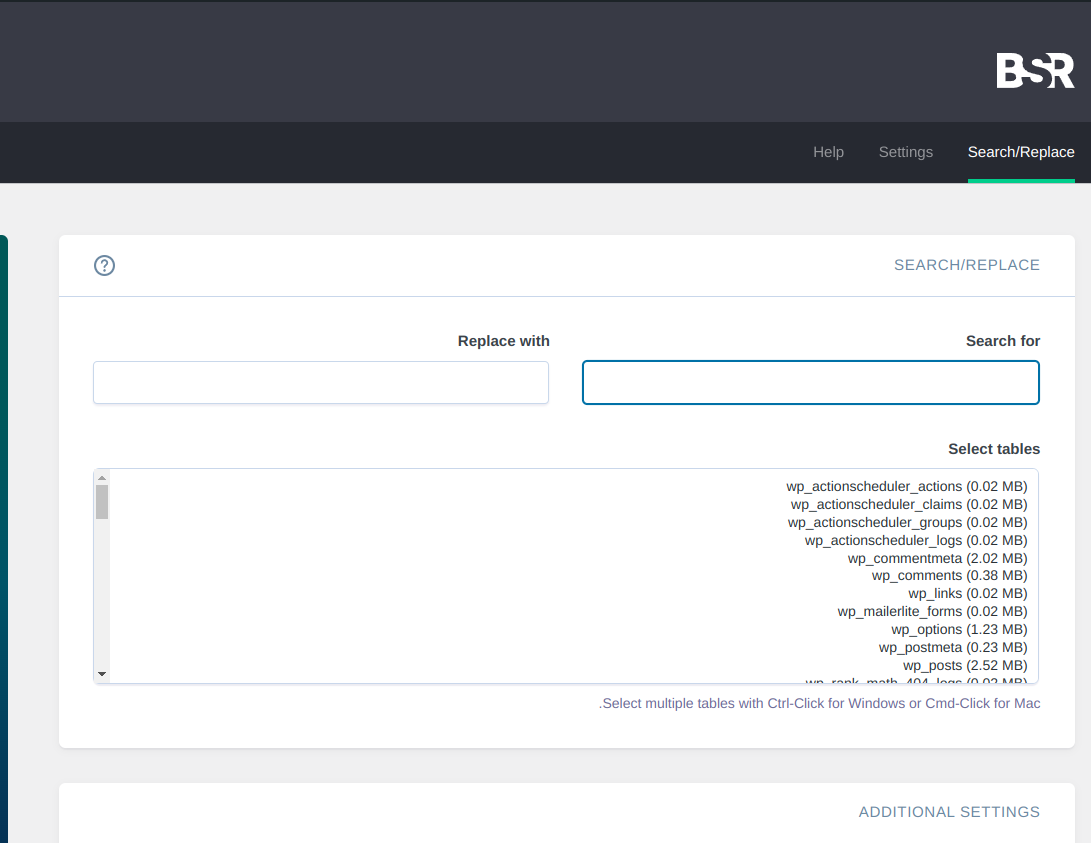Click the table list scroll up arrow
1091x843 pixels.
coord(102,477)
